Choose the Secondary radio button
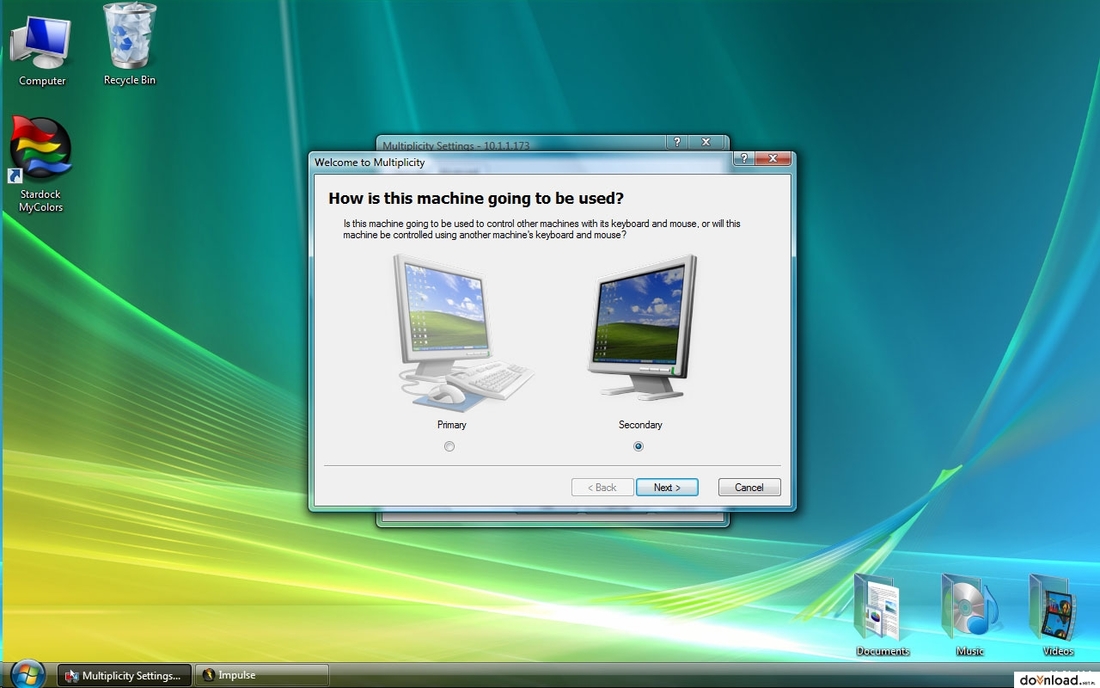The height and width of the screenshot is (688, 1100). coord(638,446)
